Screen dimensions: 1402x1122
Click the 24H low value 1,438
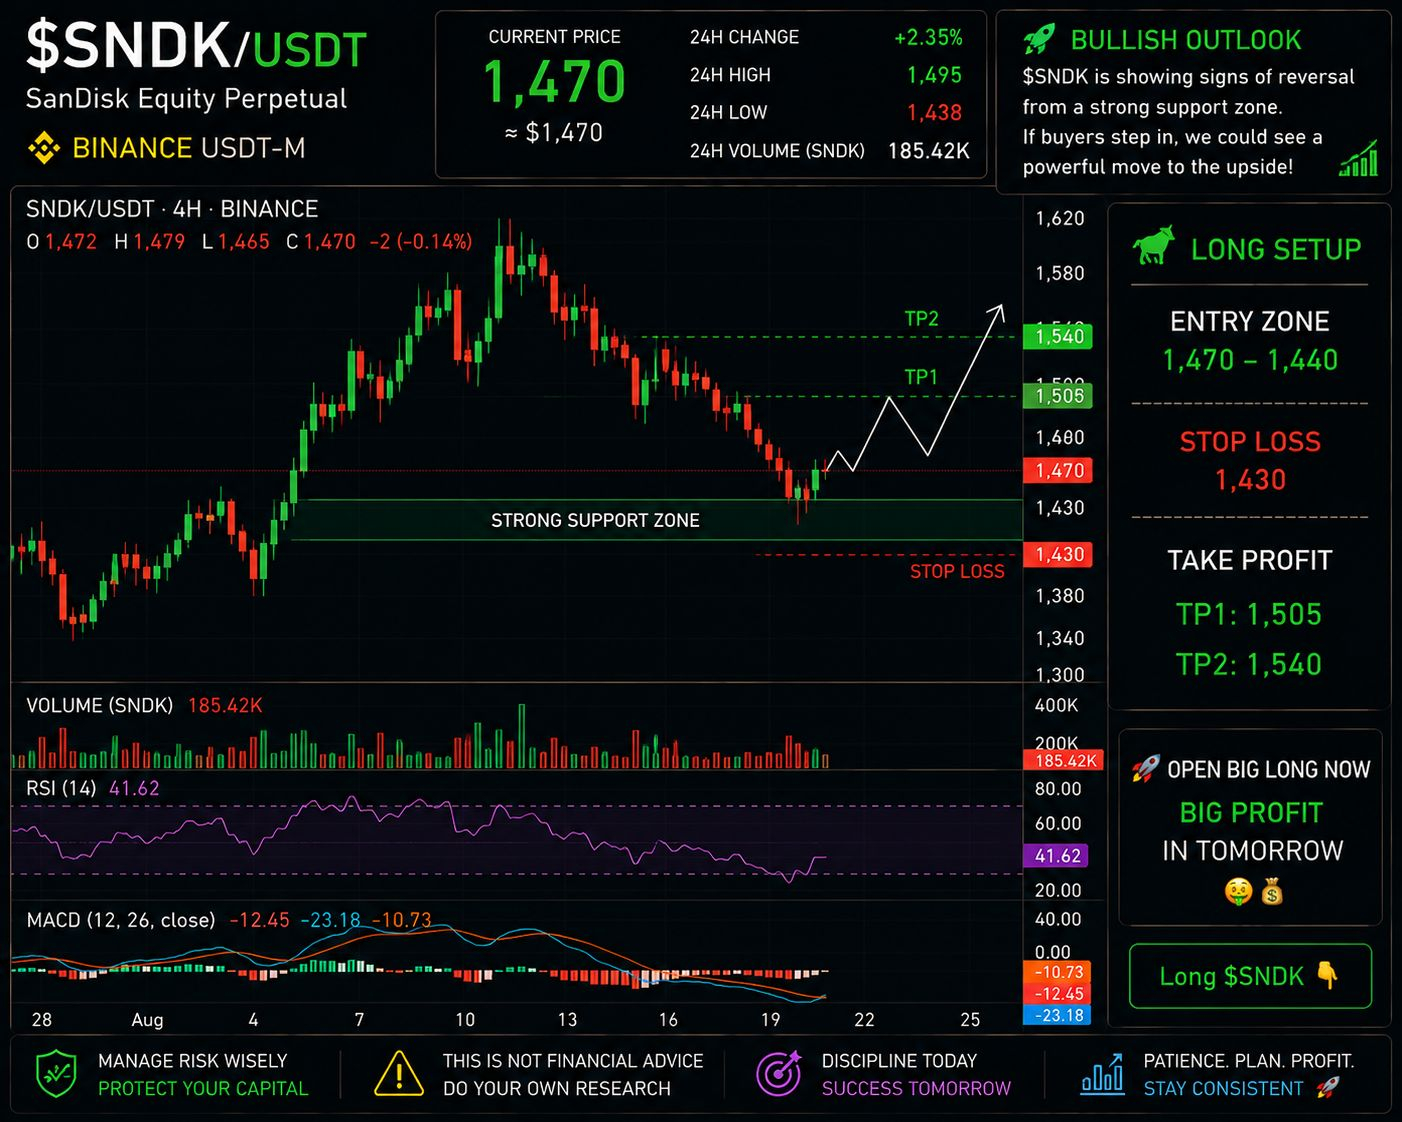point(934,113)
